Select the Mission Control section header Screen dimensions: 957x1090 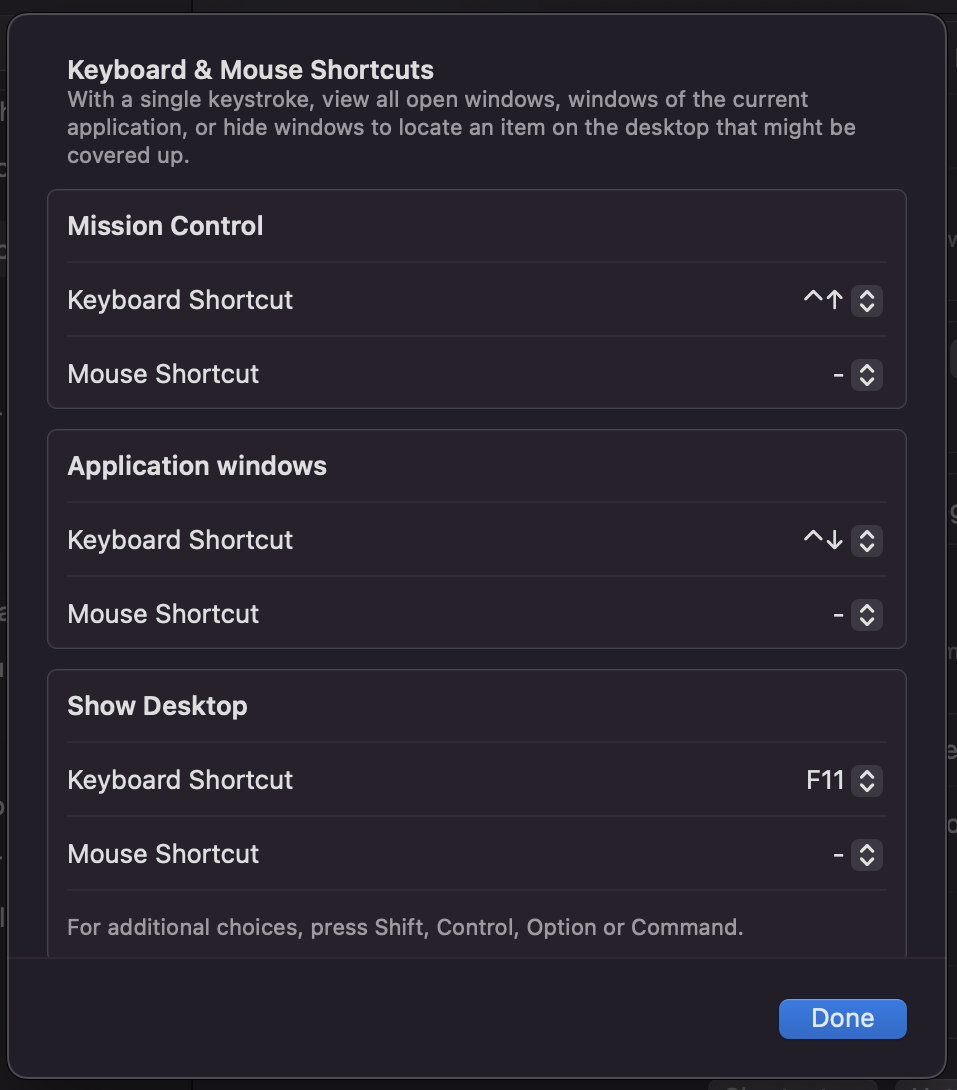pyautogui.click(x=165, y=226)
